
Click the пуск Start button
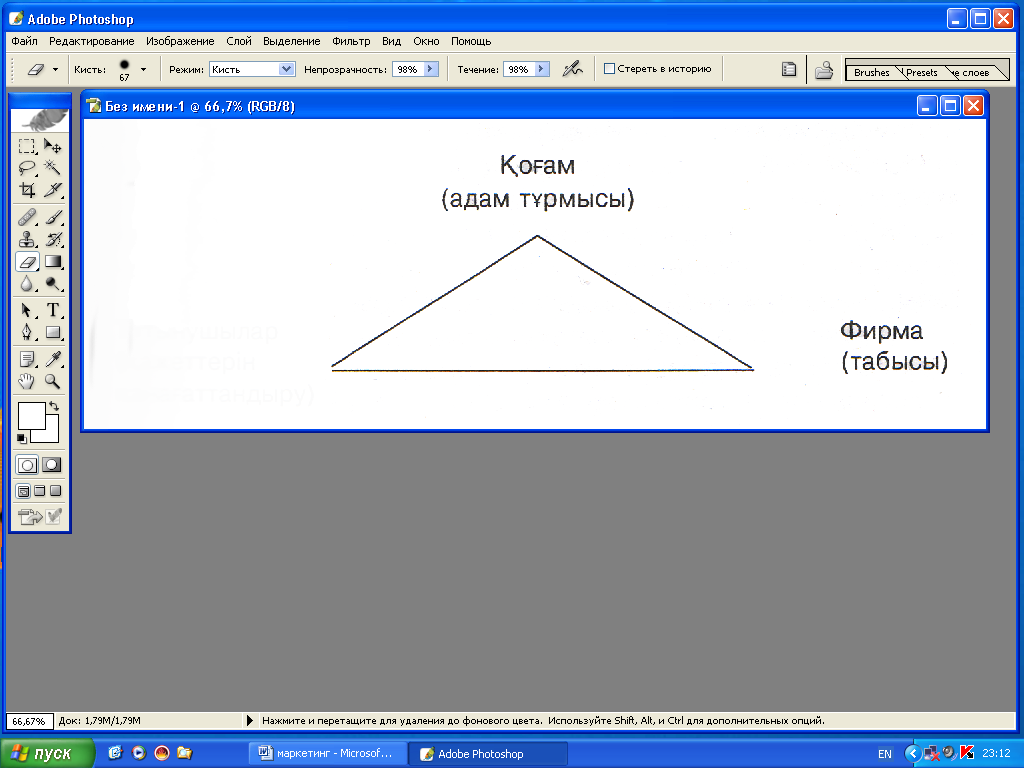(x=48, y=754)
